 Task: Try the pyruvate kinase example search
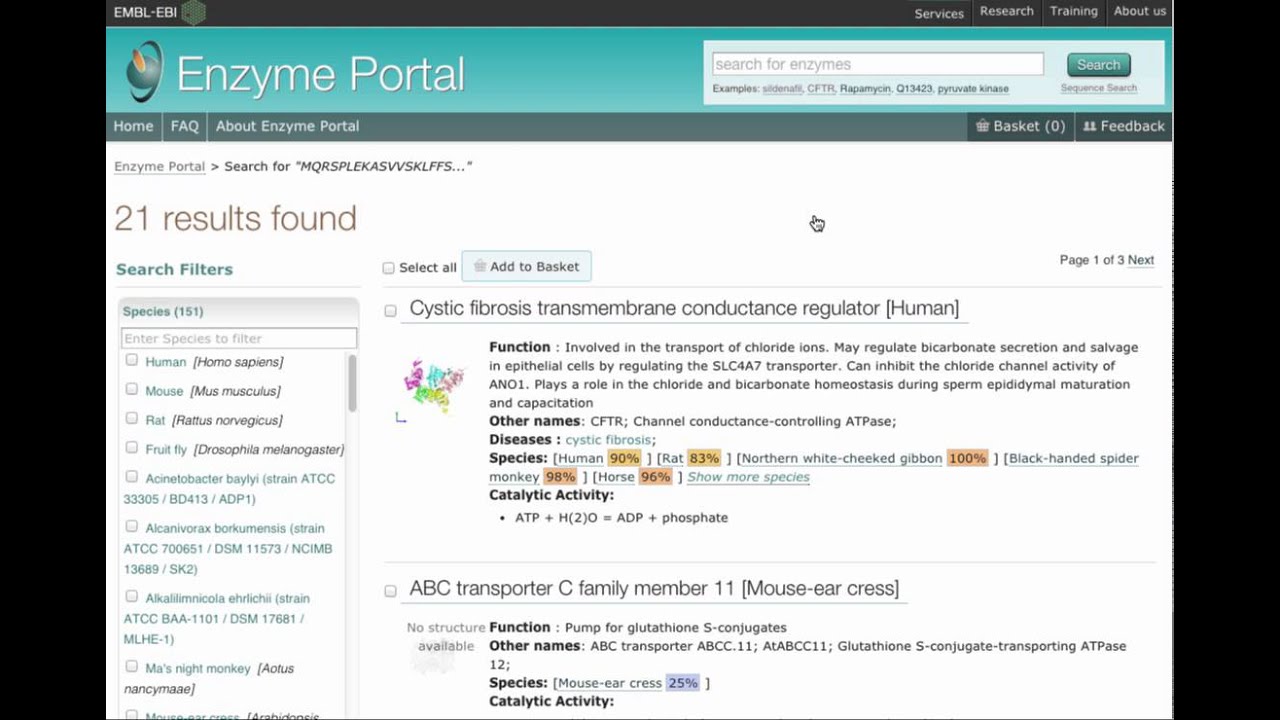coord(973,89)
